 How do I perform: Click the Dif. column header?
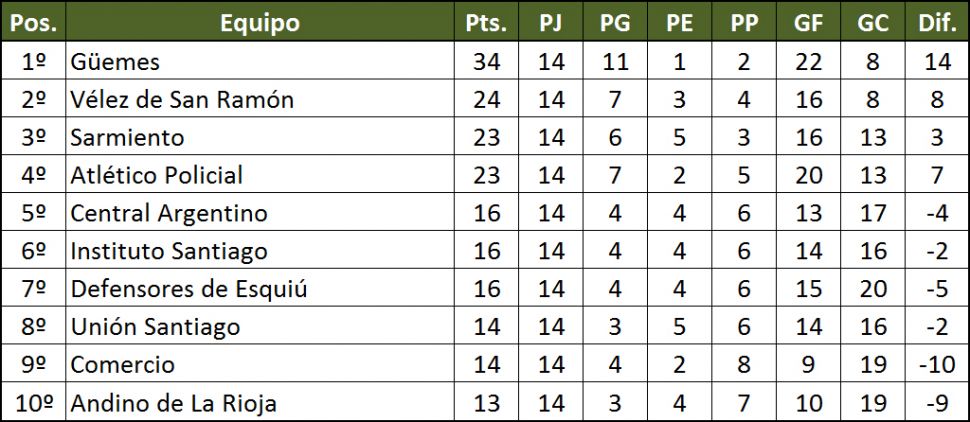tap(937, 22)
